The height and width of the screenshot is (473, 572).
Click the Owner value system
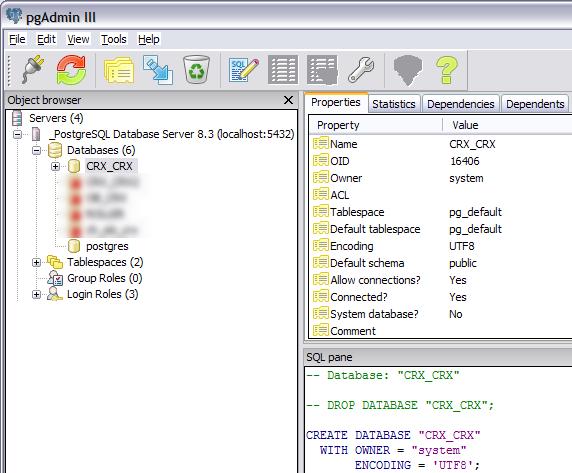[x=466, y=178]
